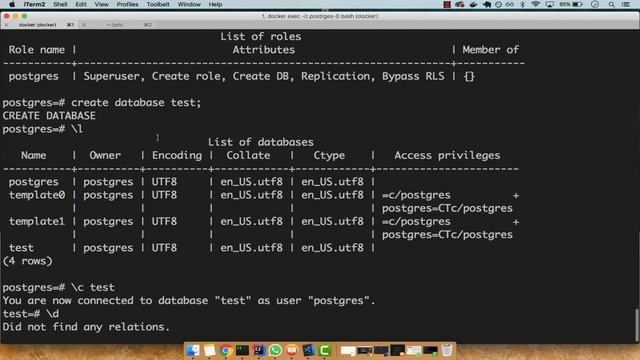Open IntelliJ IDEA from the Dock
The height and width of the screenshot is (360, 640).
click(x=258, y=350)
